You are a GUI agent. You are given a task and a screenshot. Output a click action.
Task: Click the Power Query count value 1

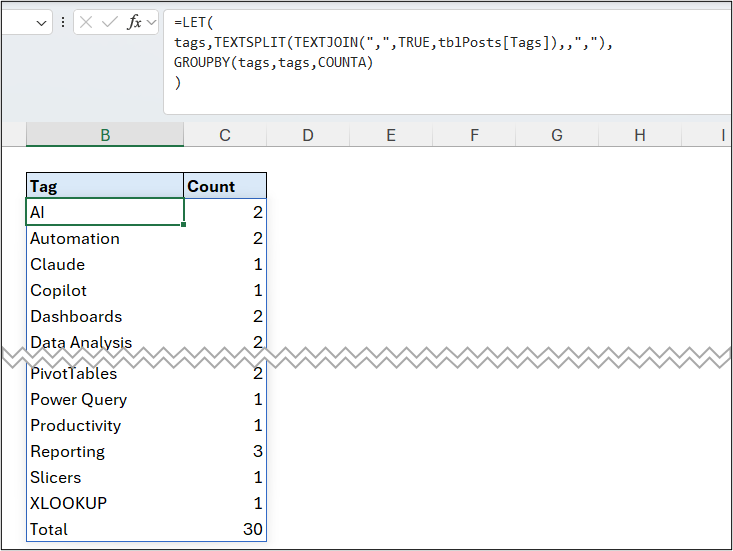point(258,400)
